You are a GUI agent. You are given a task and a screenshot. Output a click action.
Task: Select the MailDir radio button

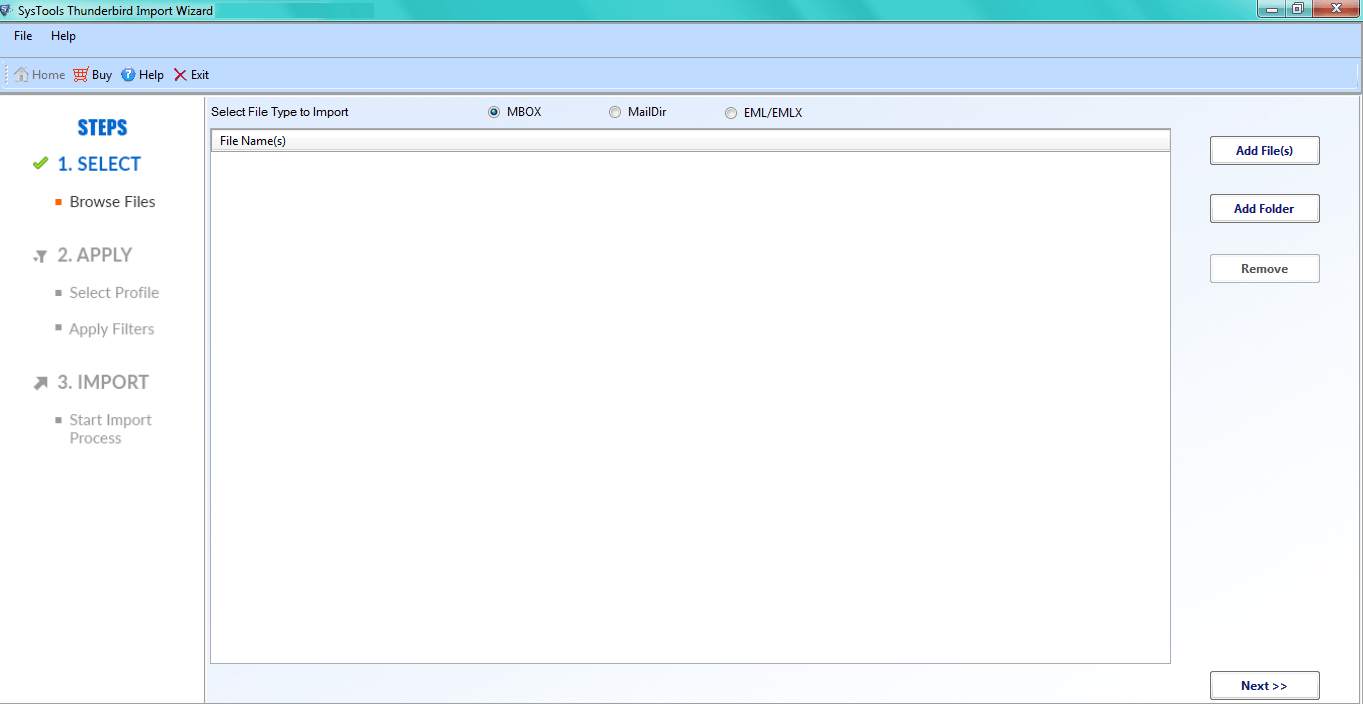(615, 112)
